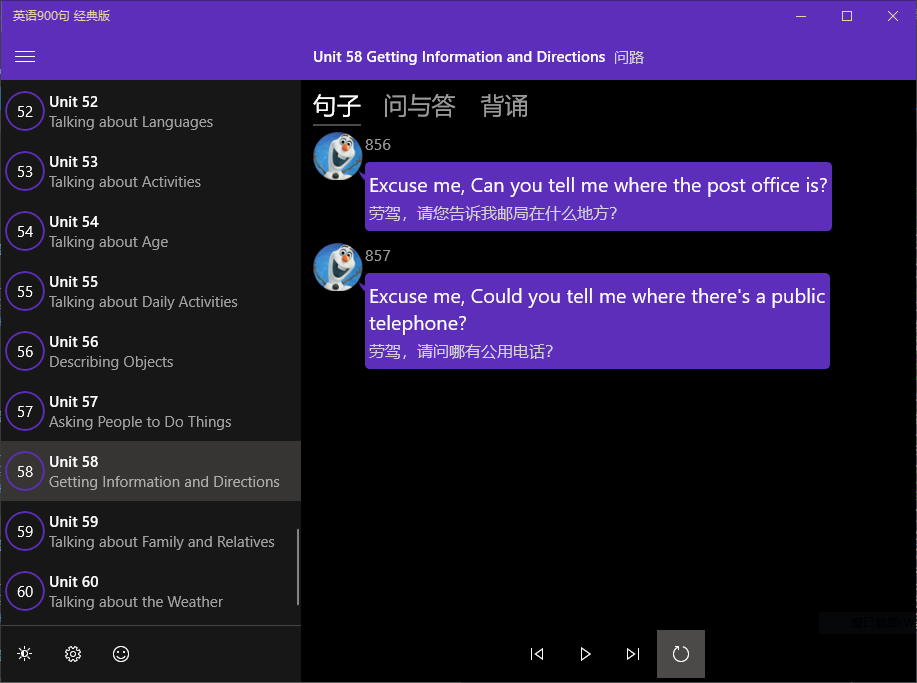Image resolution: width=917 pixels, height=683 pixels.
Task: Skip to the next sentence
Action: tap(633, 654)
